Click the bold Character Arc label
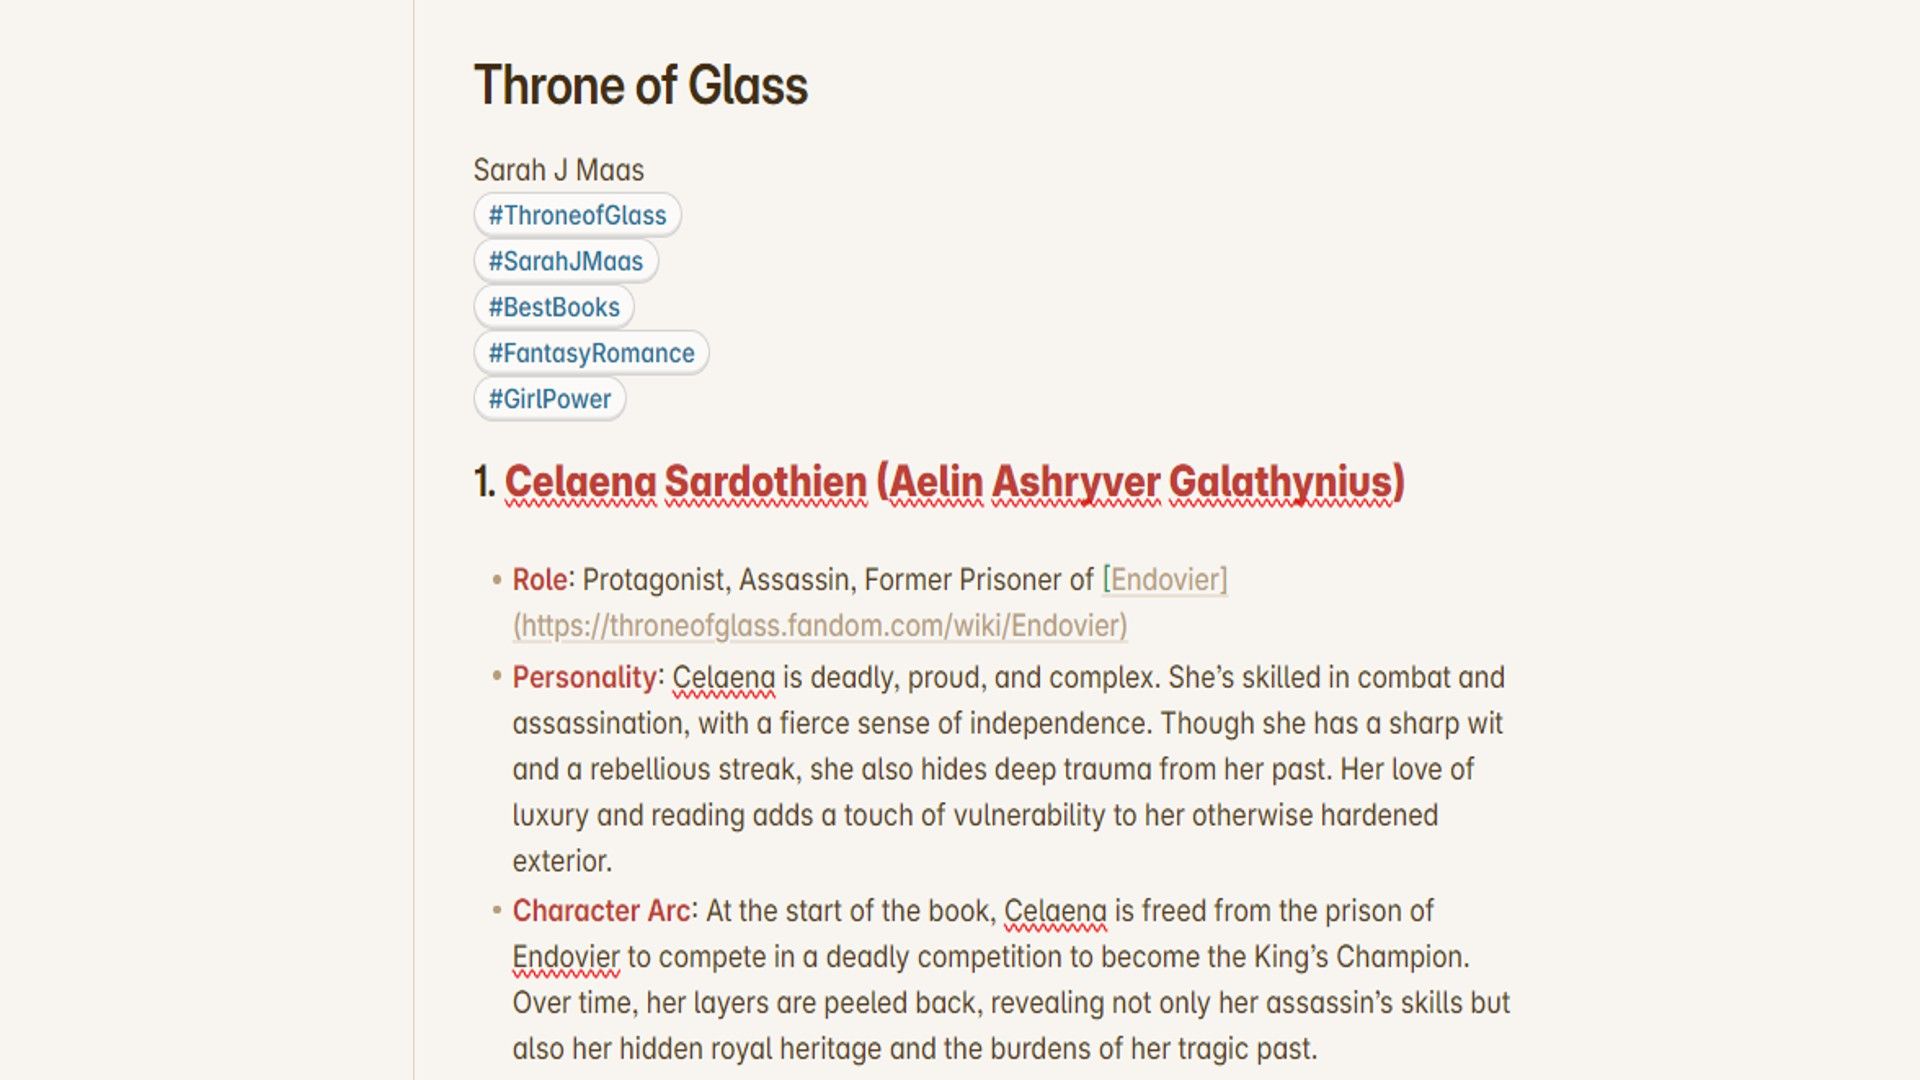The image size is (1920, 1080). coord(601,911)
